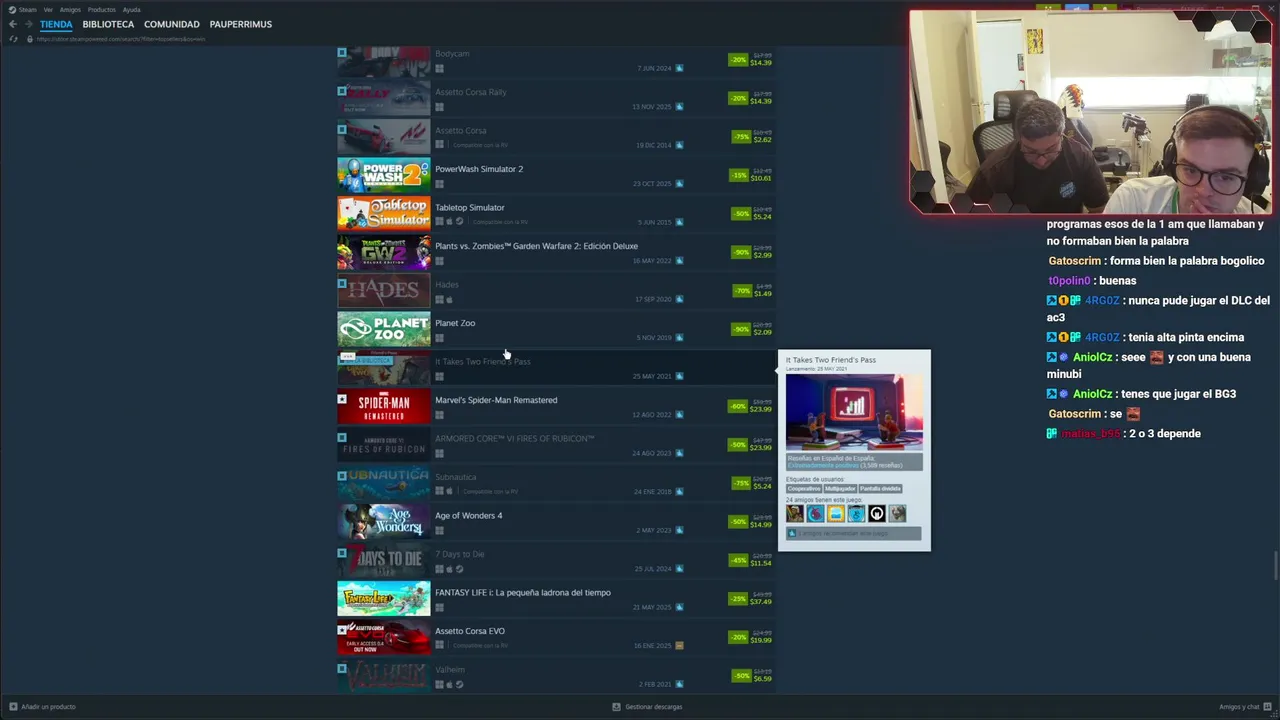Open PowerWash Simulator 2 store page

tap(479, 169)
